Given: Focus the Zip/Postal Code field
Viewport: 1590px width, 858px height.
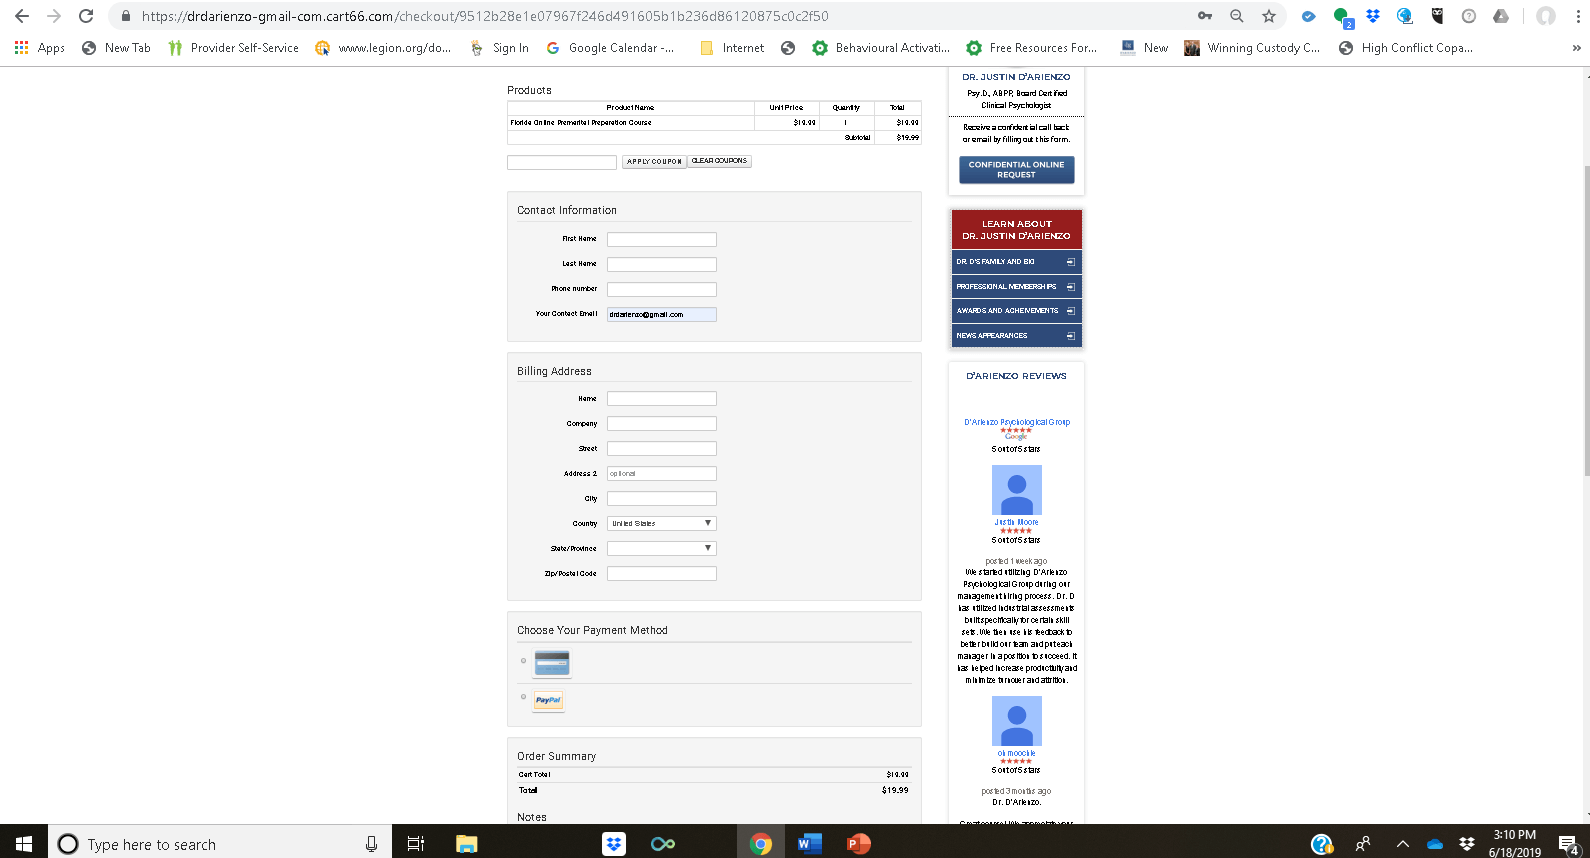Looking at the screenshot, I should tap(662, 573).
